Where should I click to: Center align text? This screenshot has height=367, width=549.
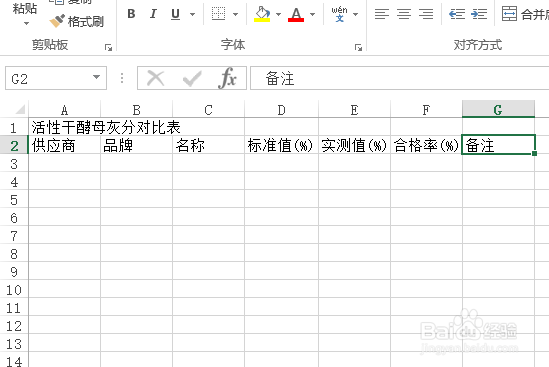tap(404, 14)
